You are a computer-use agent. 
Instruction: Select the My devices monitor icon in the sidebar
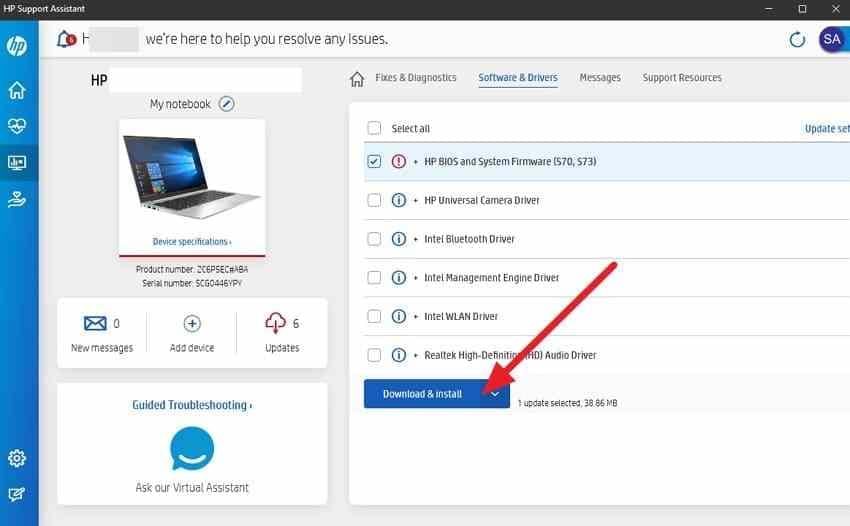click(x=17, y=162)
